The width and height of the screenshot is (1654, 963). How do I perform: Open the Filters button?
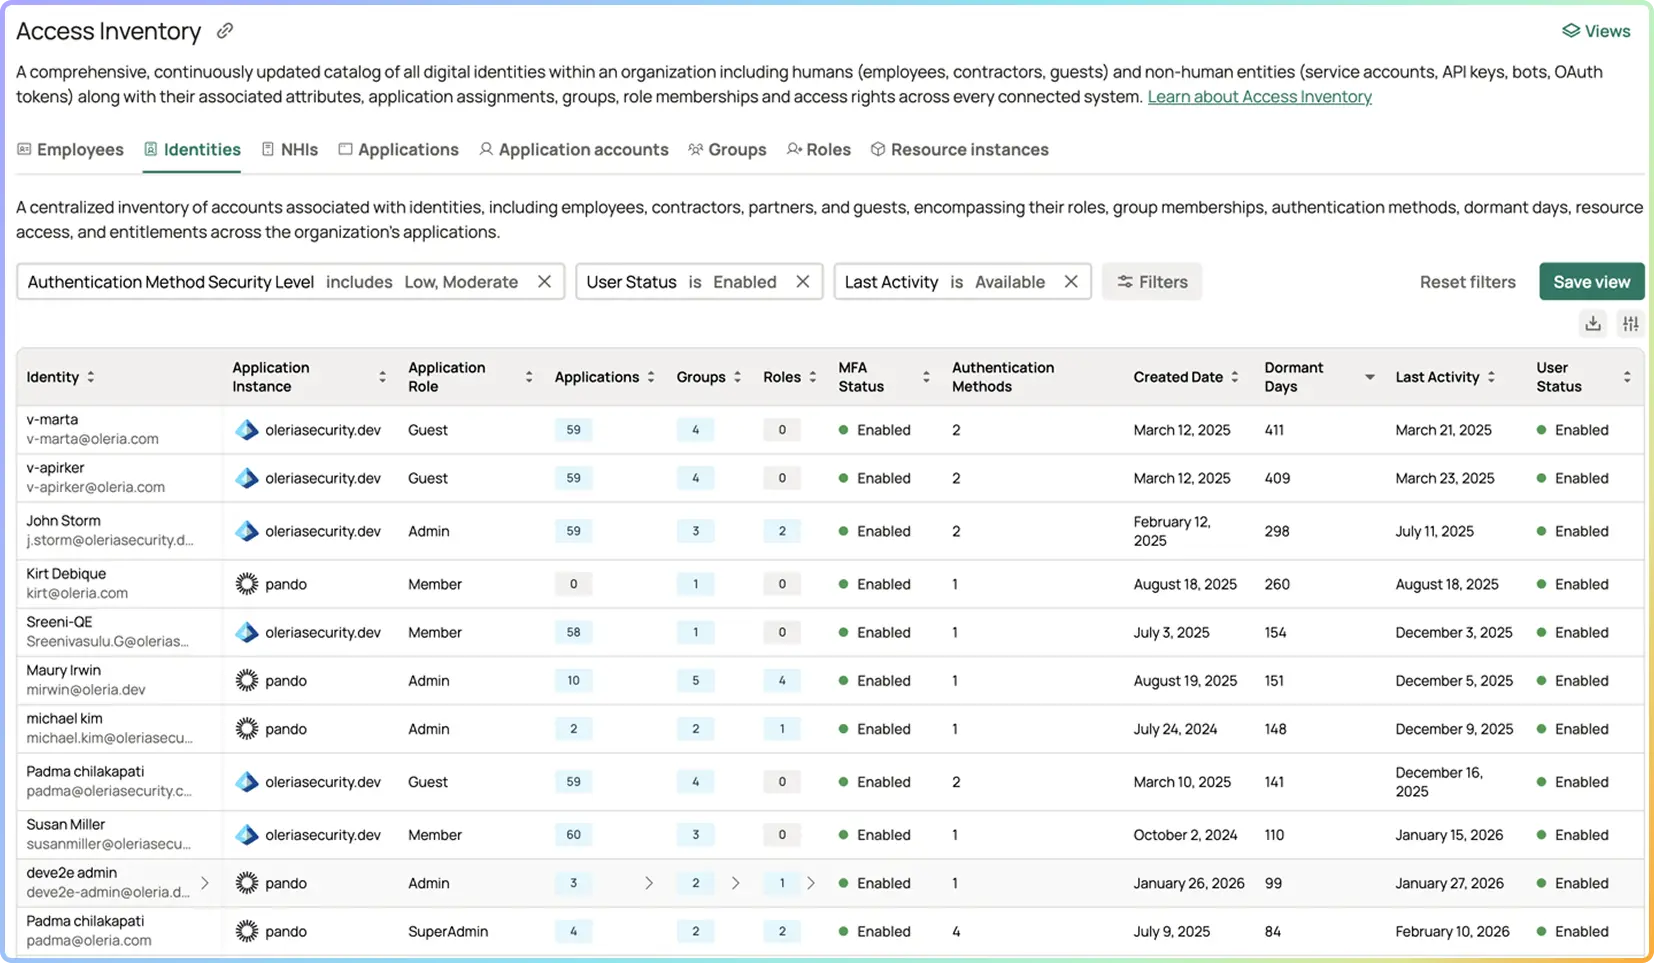(1152, 282)
